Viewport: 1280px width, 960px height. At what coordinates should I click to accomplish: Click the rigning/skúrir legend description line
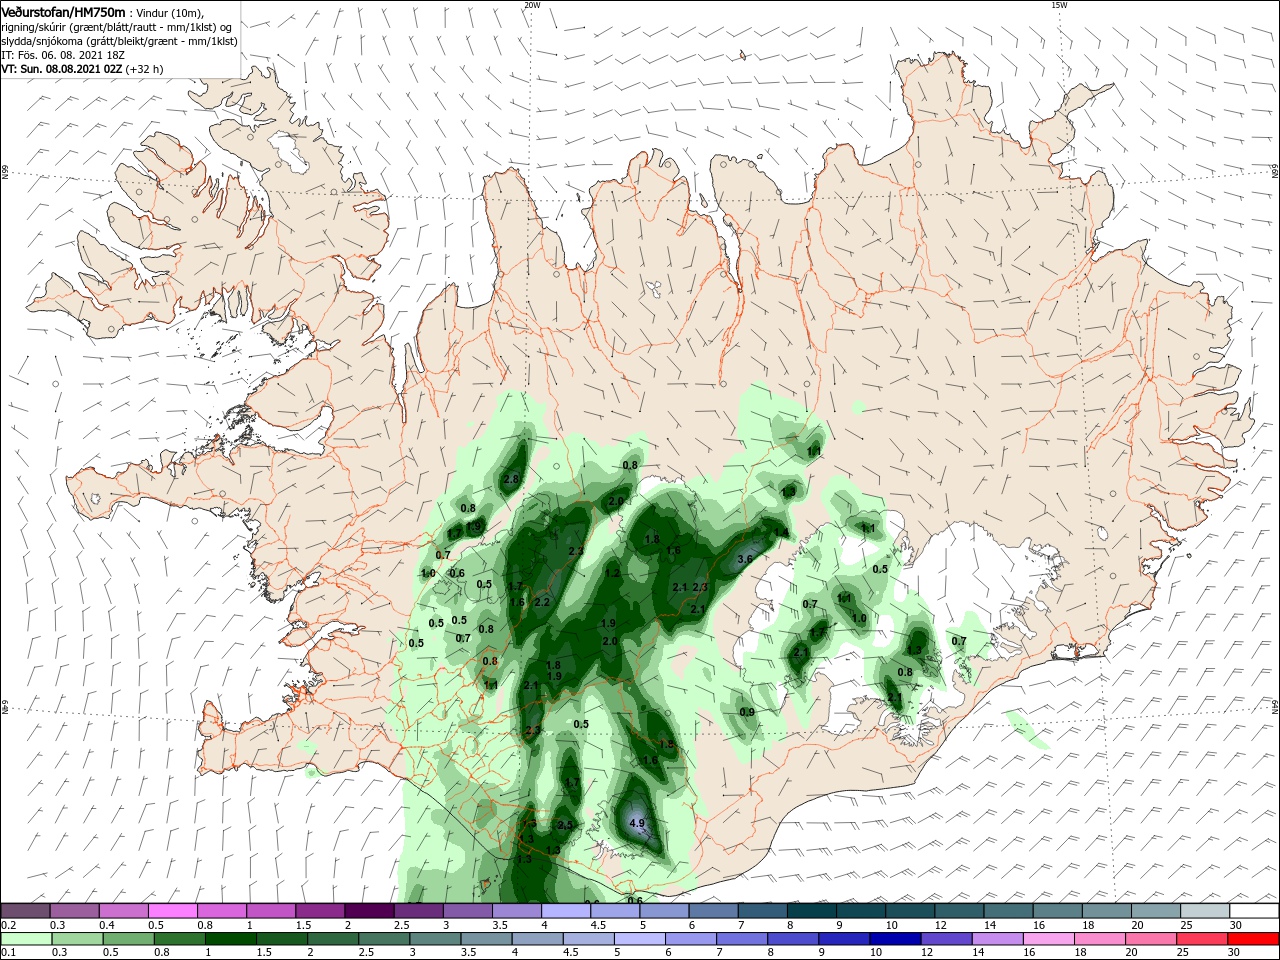(x=117, y=27)
